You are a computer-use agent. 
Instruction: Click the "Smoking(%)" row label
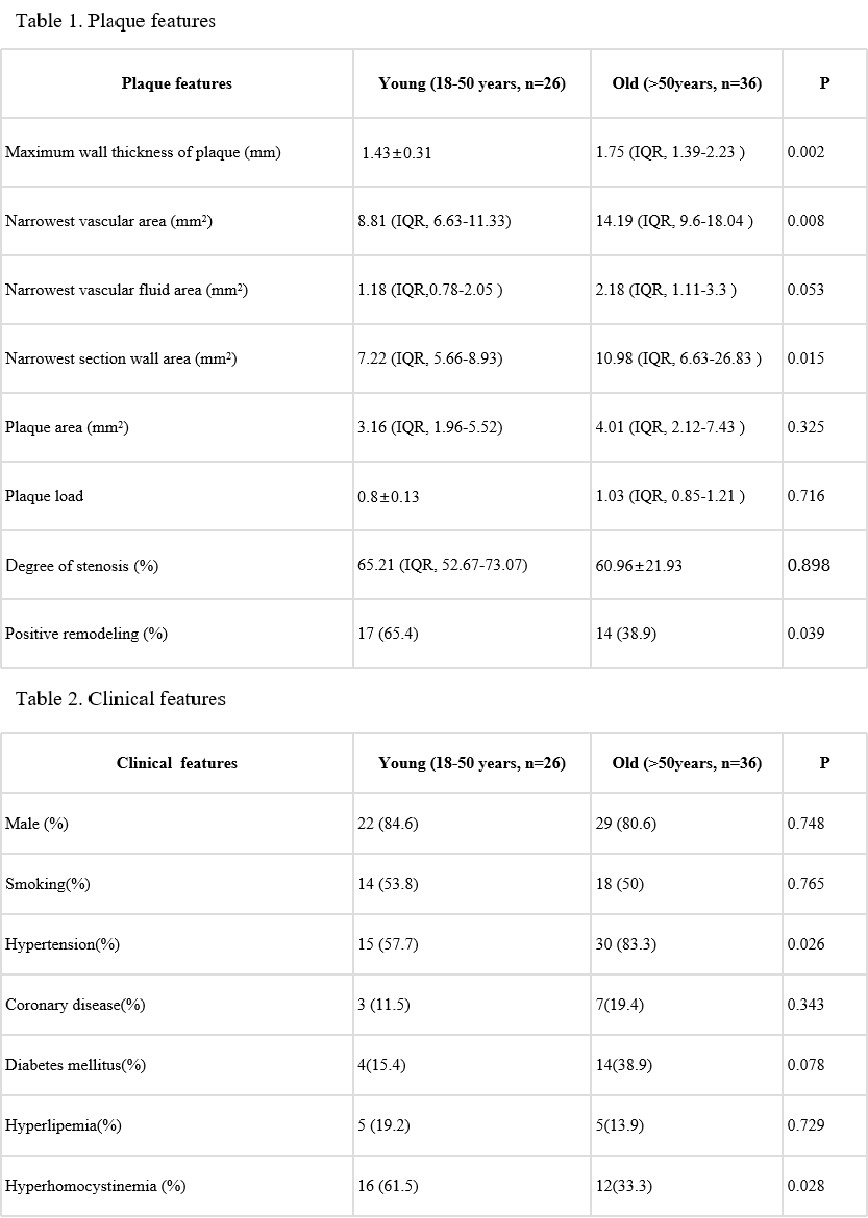click(x=48, y=885)
